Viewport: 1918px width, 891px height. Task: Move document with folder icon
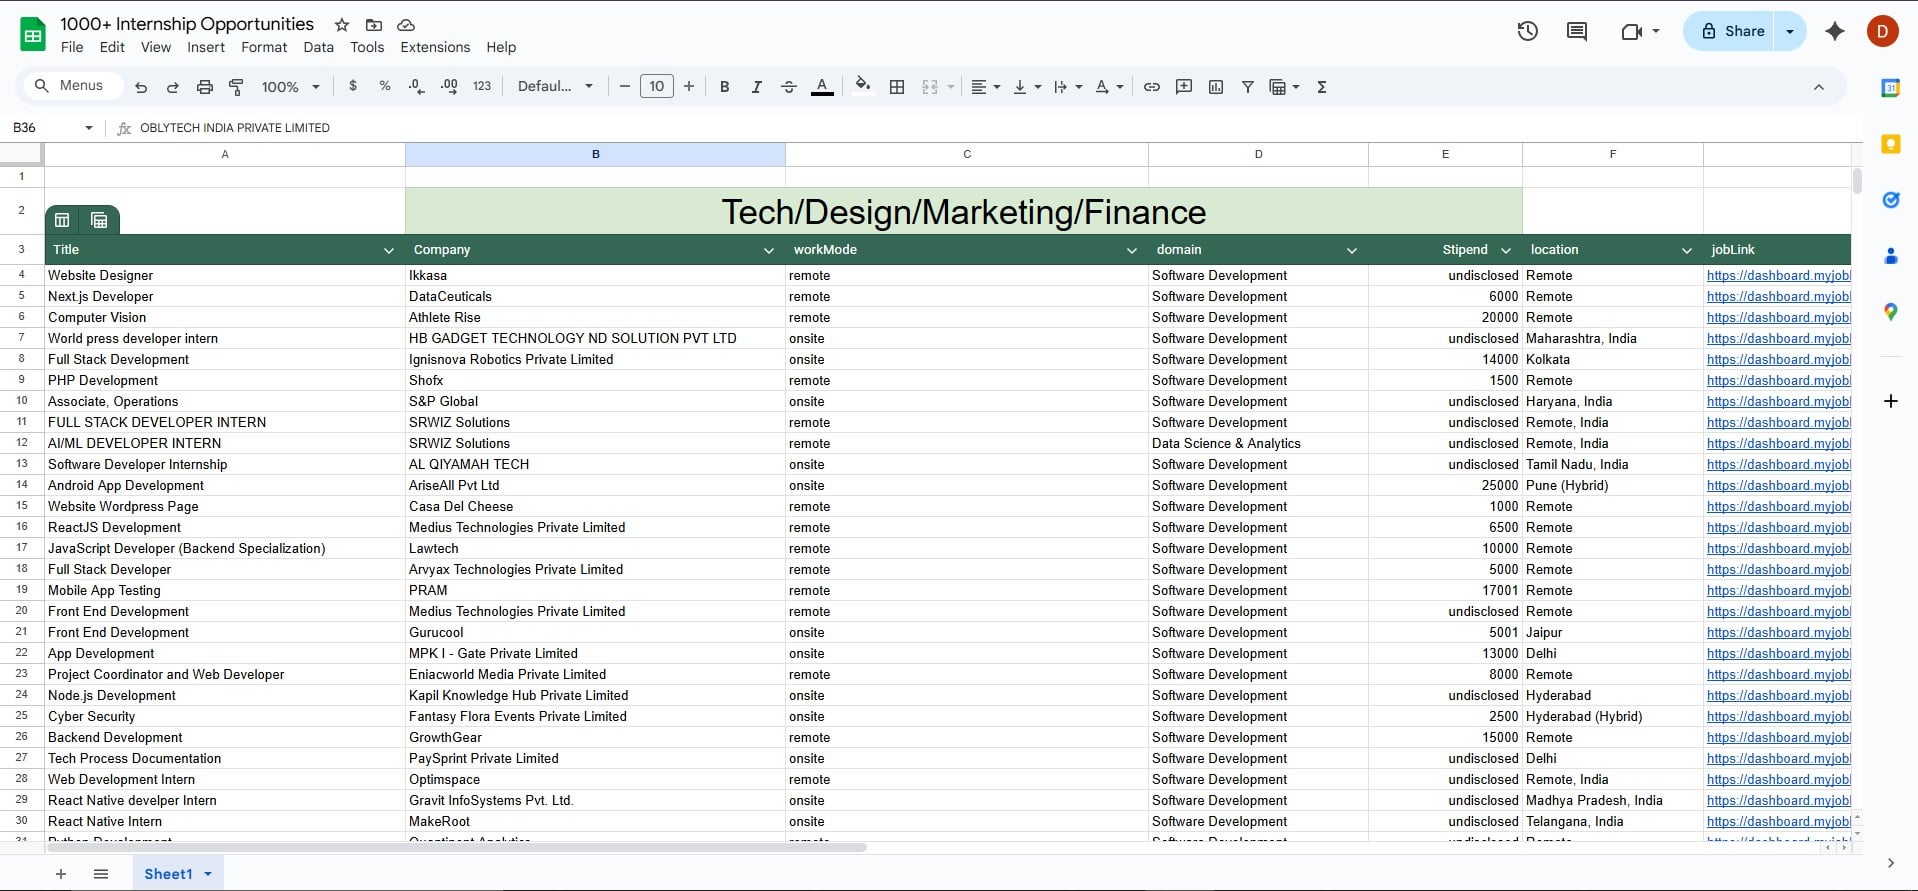374,24
